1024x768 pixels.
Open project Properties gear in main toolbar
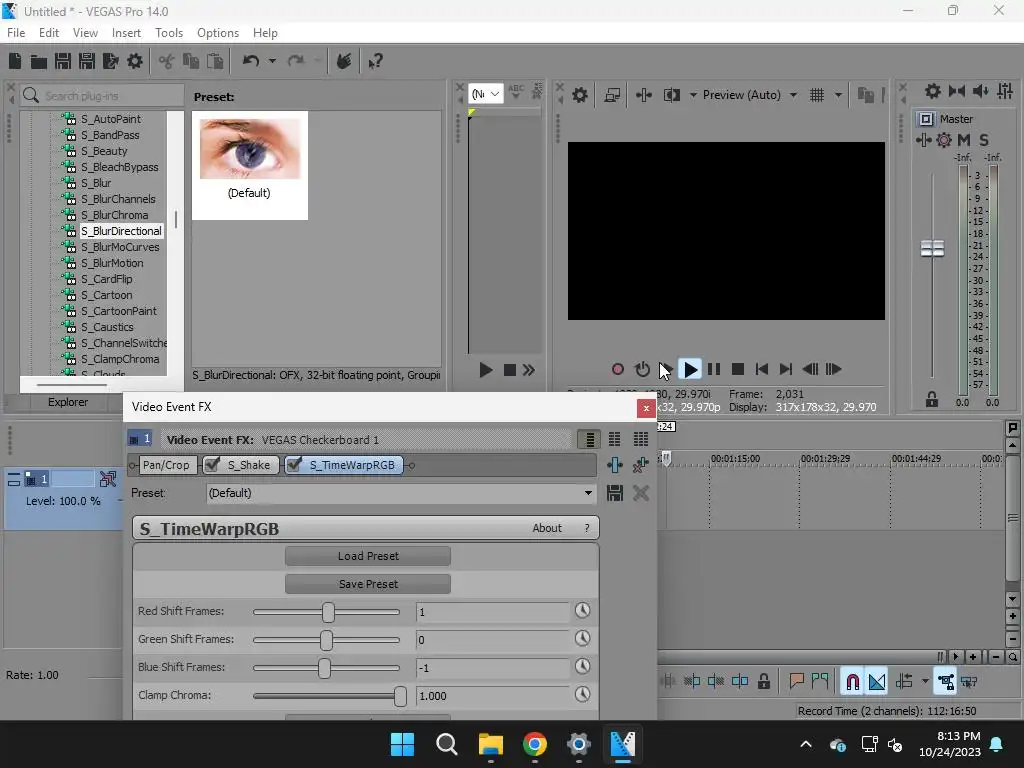click(135, 61)
